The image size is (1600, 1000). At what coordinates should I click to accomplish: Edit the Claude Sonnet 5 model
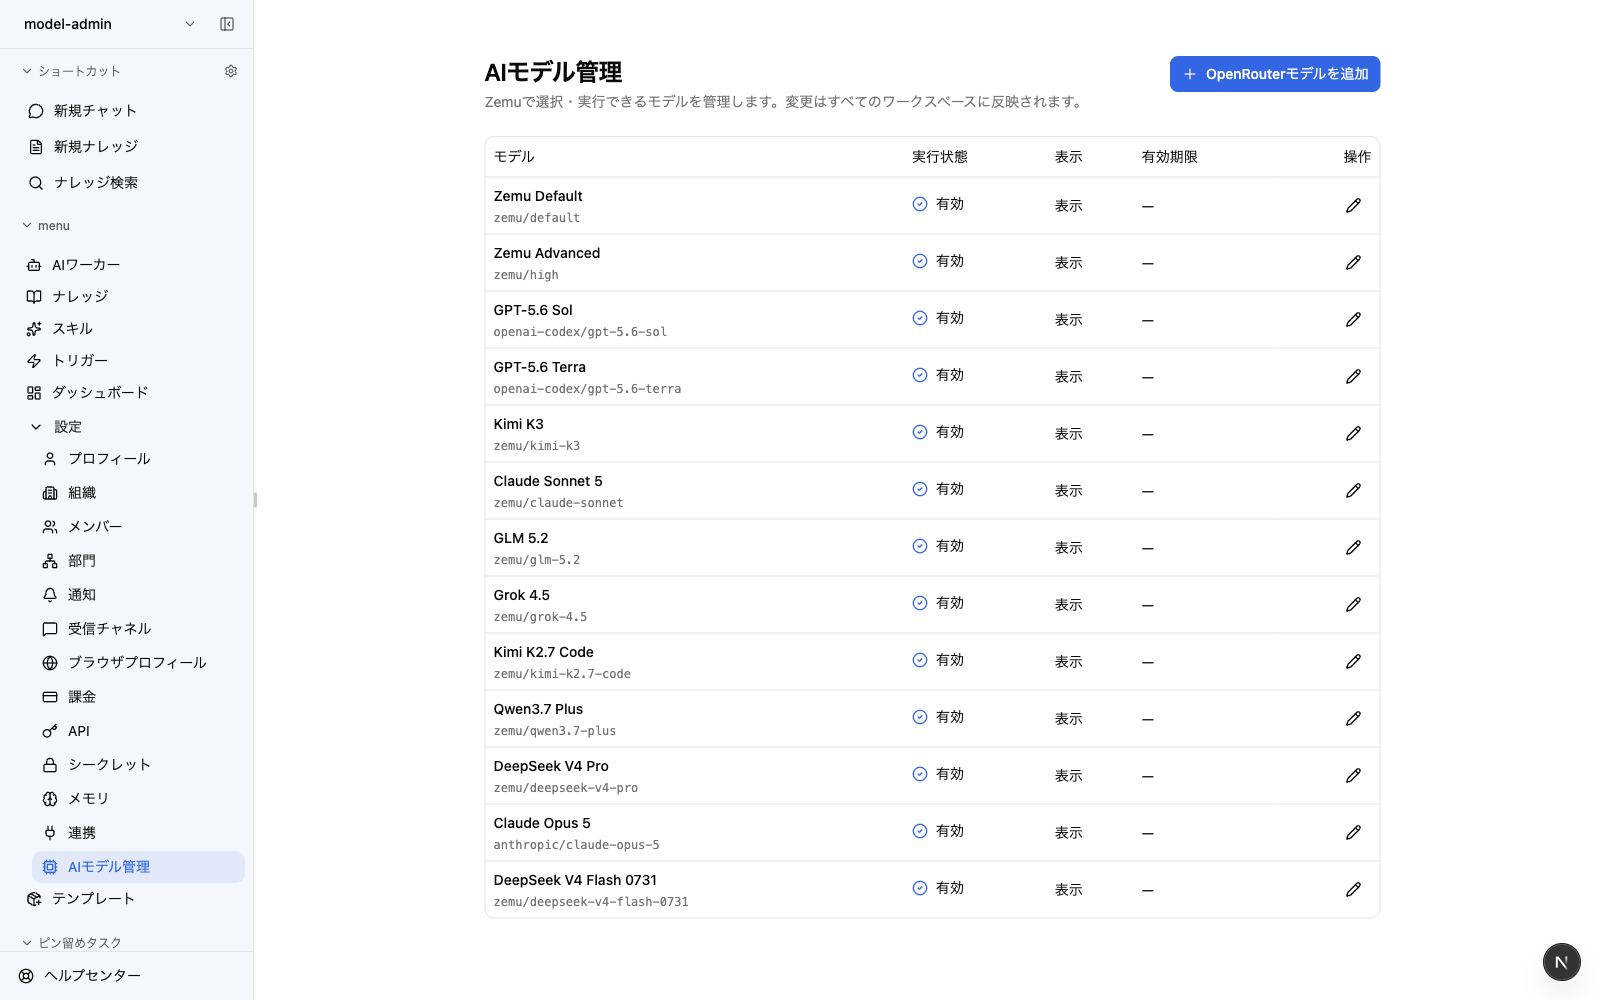point(1353,490)
